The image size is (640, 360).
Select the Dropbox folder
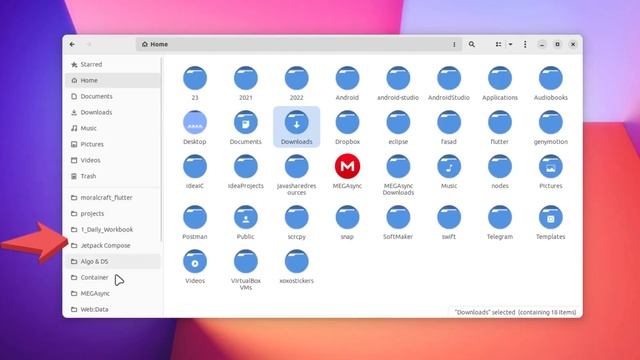347,127
